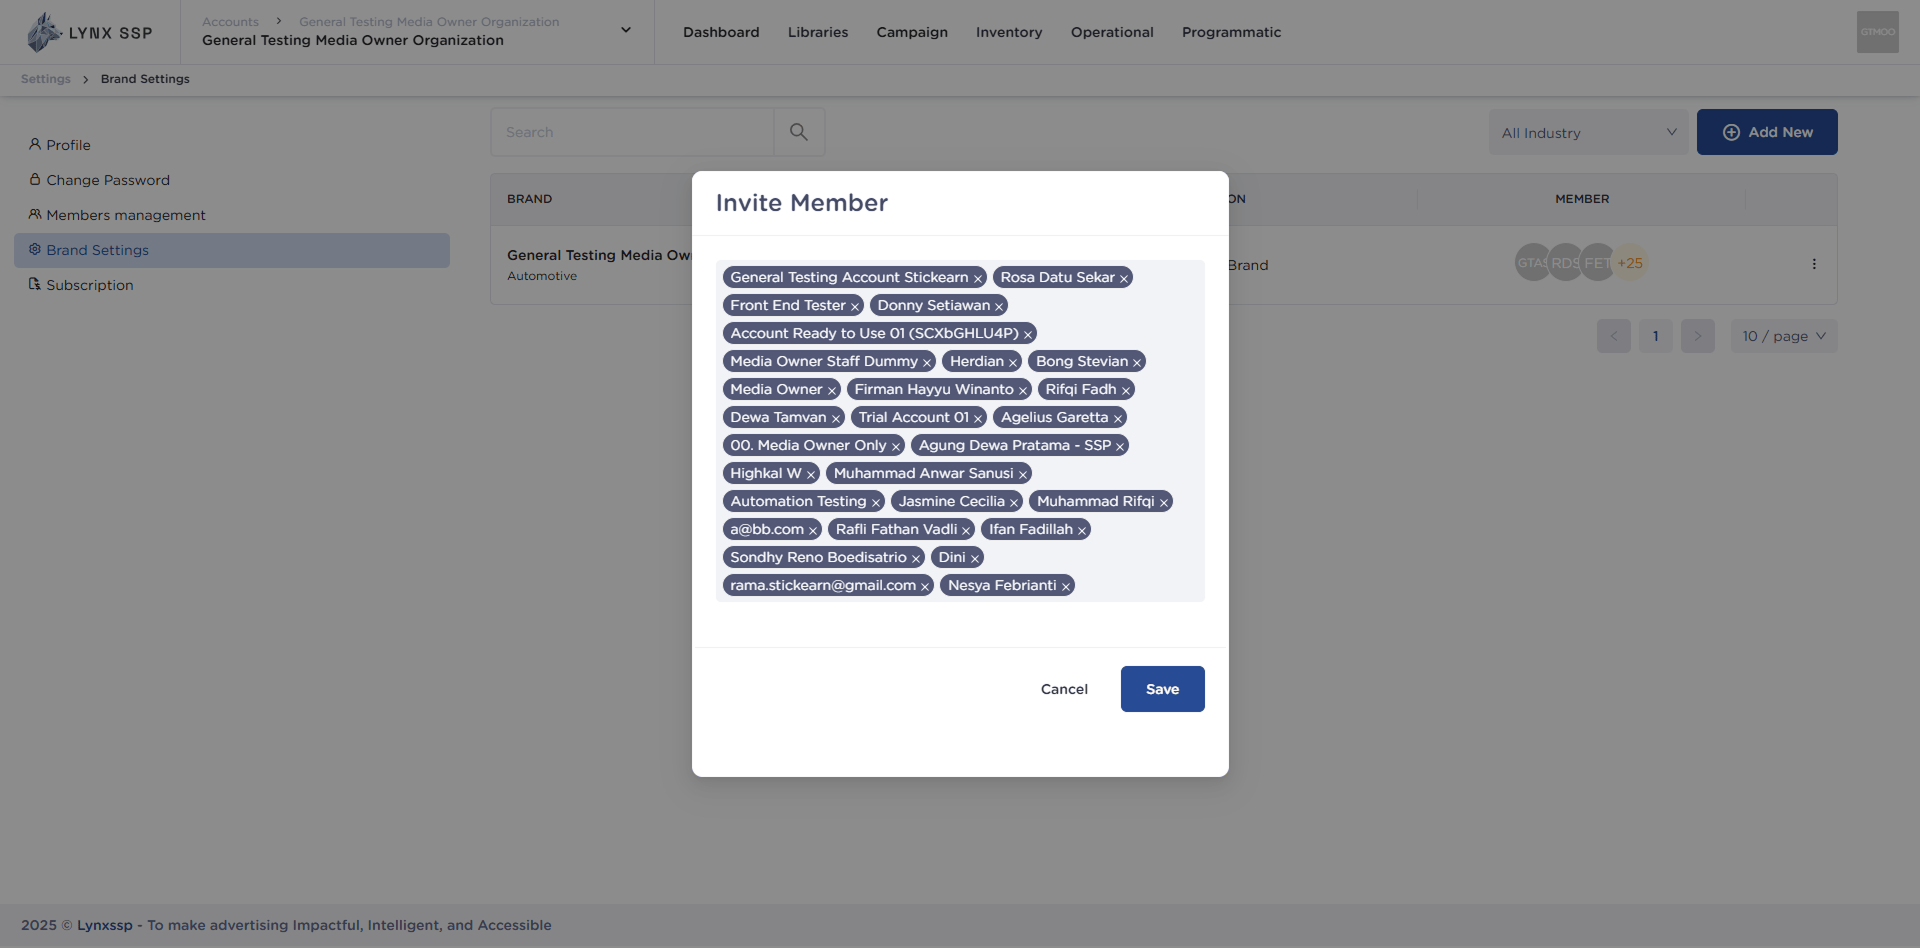1920x948 pixels.
Task: Open the user avatar in top right
Action: coord(1877,32)
